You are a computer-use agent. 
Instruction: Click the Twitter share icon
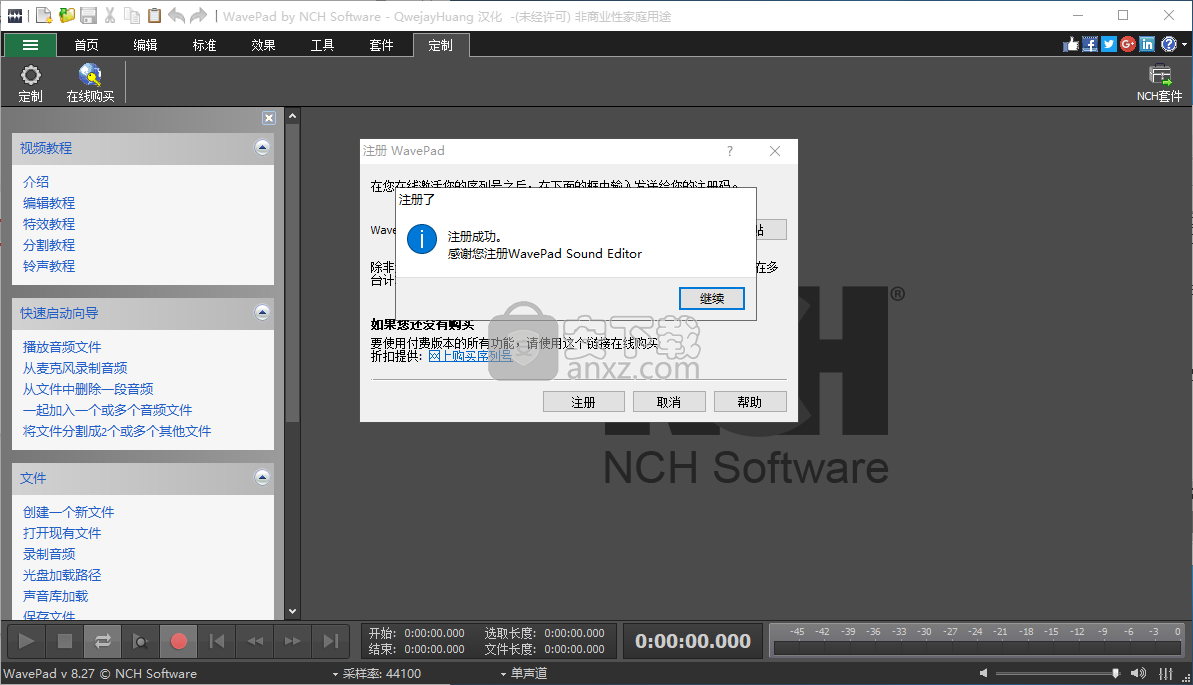[1109, 44]
